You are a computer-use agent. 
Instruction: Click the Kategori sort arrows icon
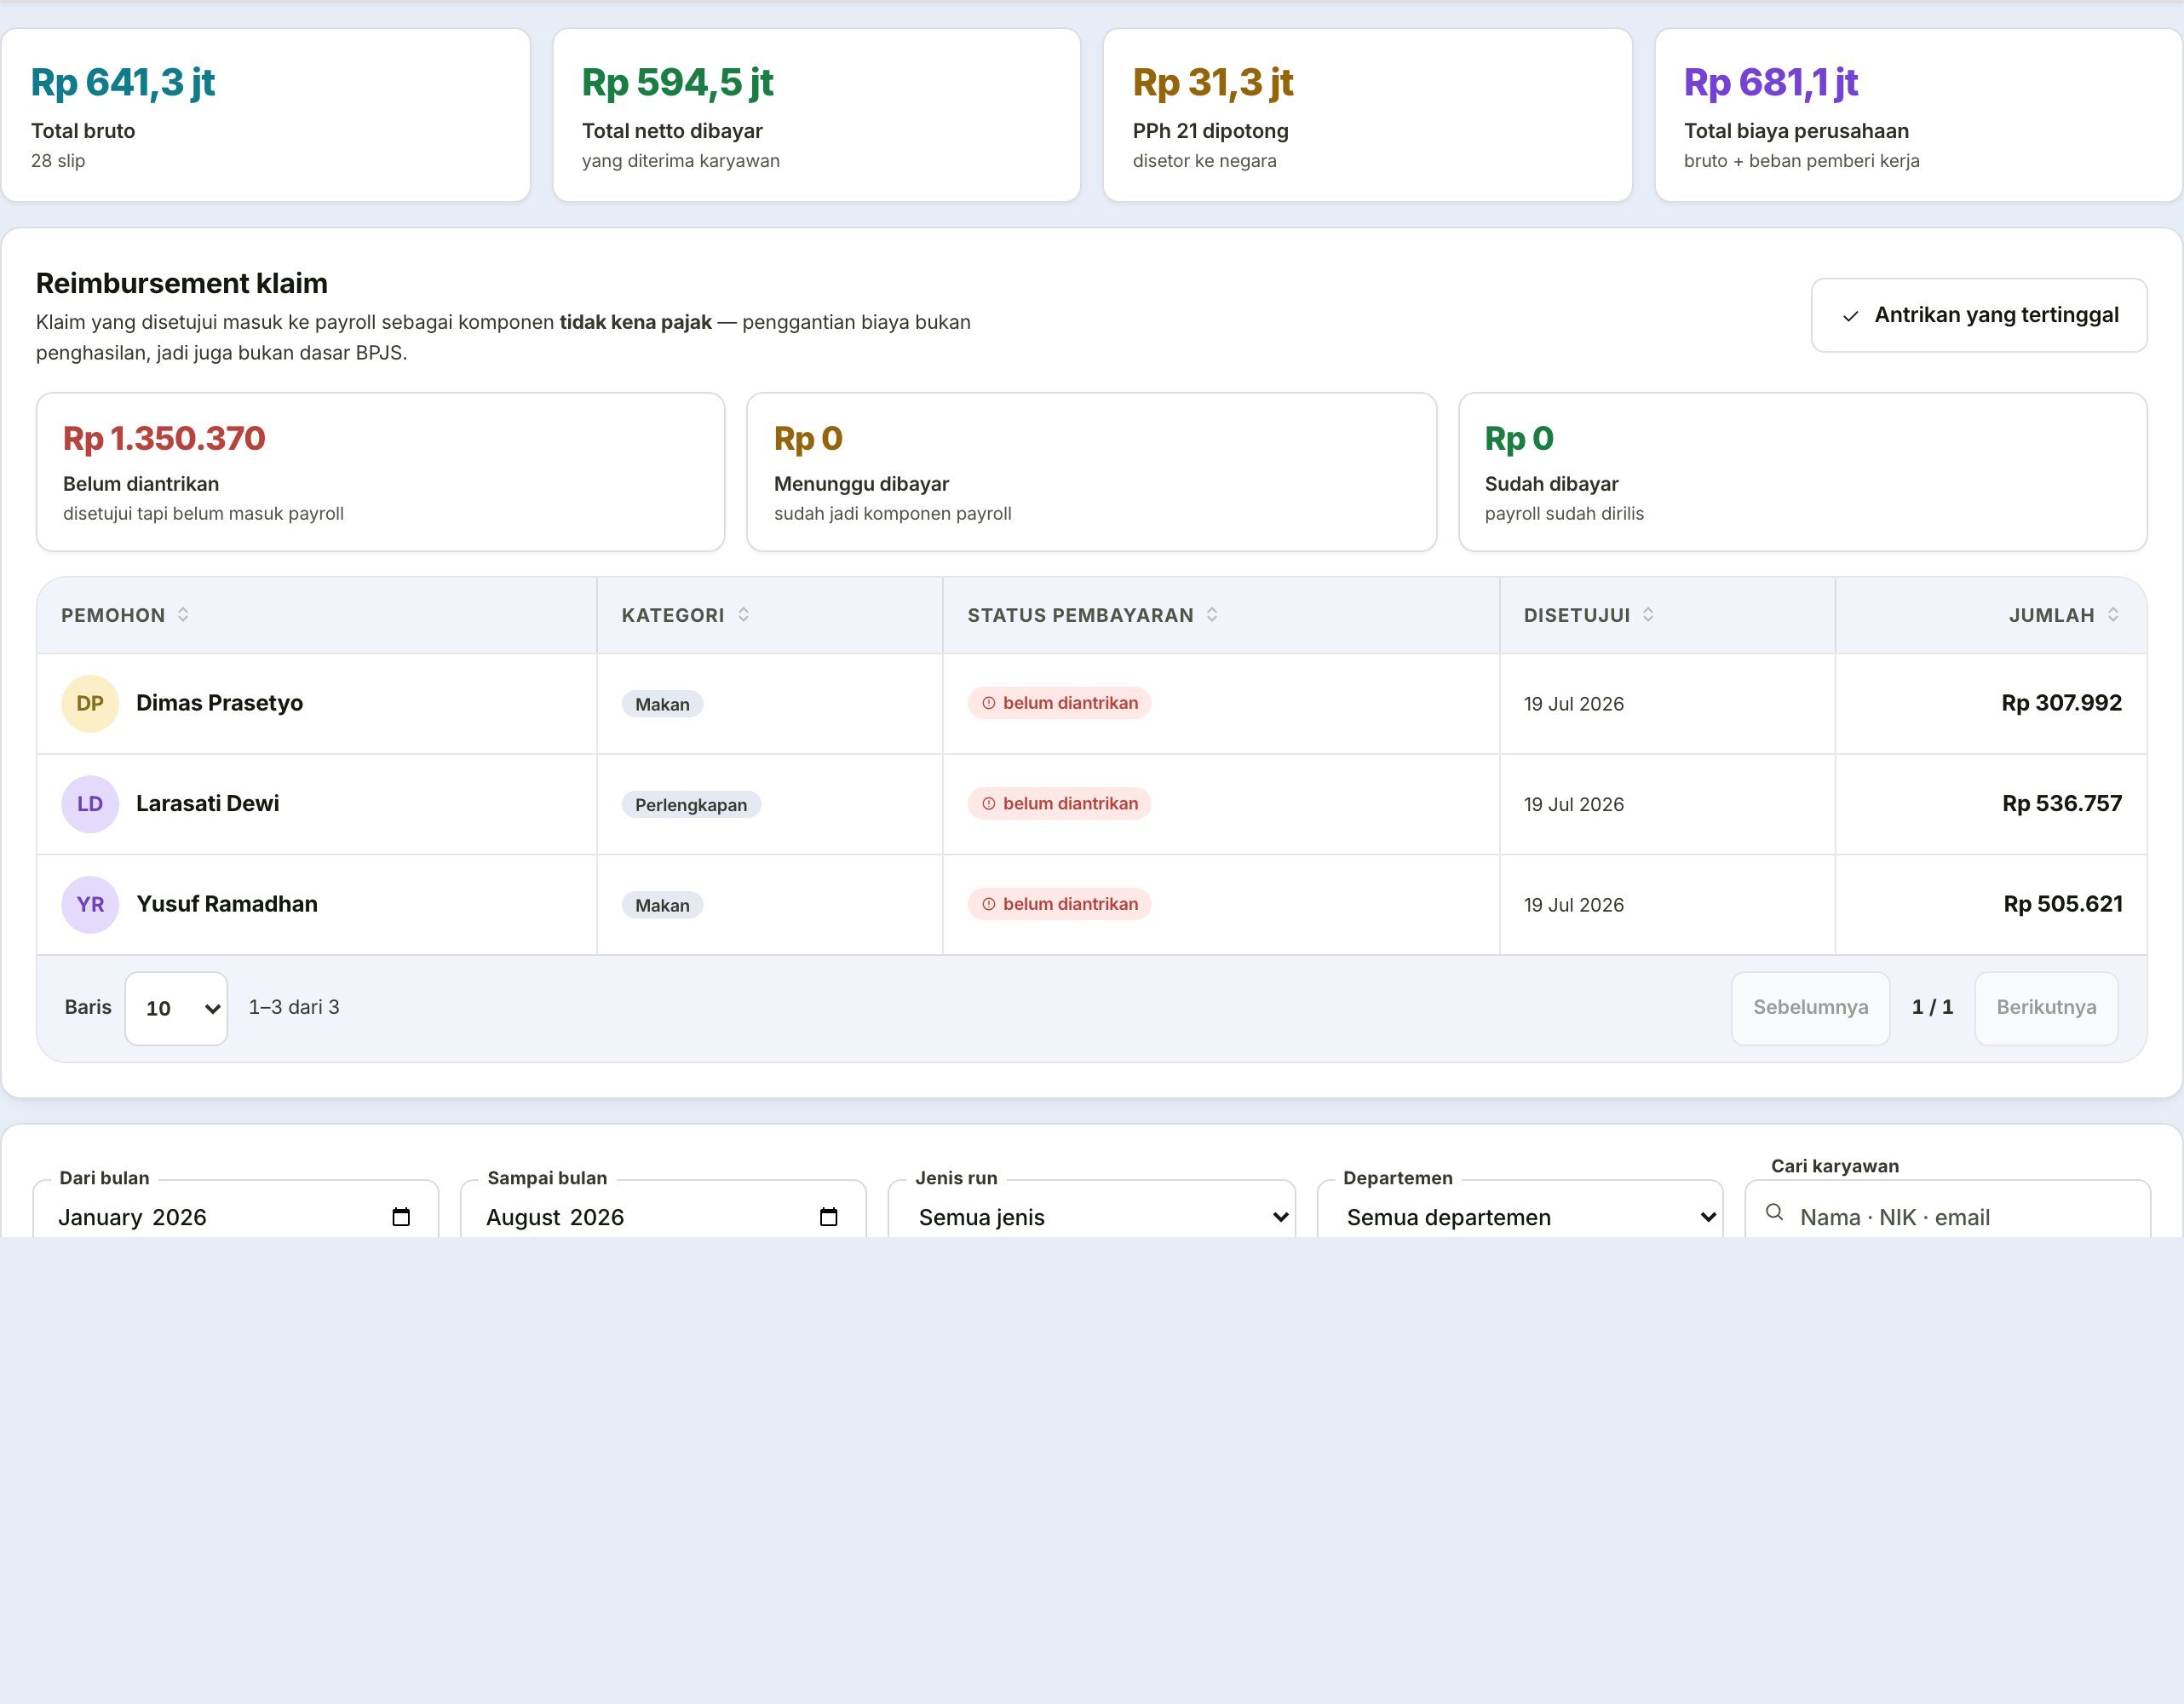pos(743,615)
